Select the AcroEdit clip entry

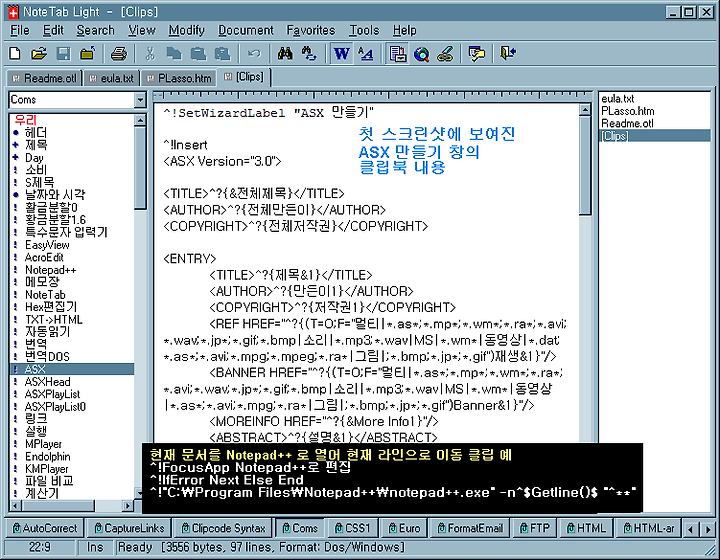(x=44, y=258)
